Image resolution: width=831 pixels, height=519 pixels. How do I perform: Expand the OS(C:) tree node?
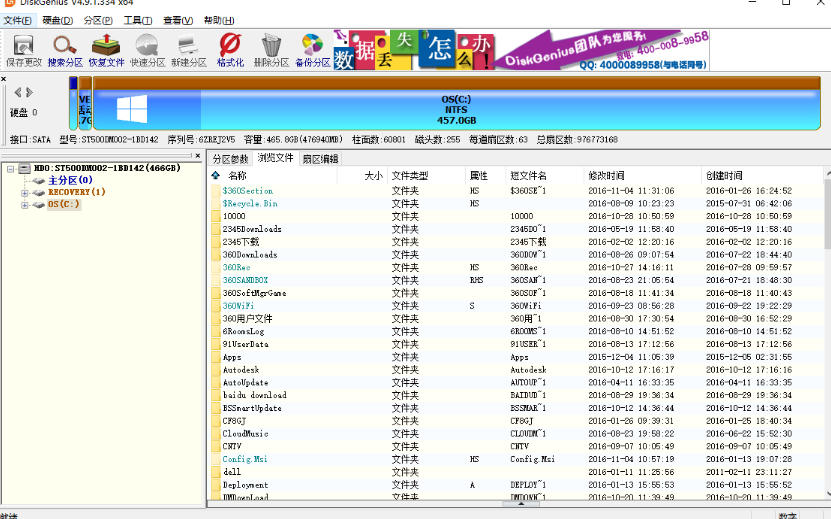pos(24,205)
